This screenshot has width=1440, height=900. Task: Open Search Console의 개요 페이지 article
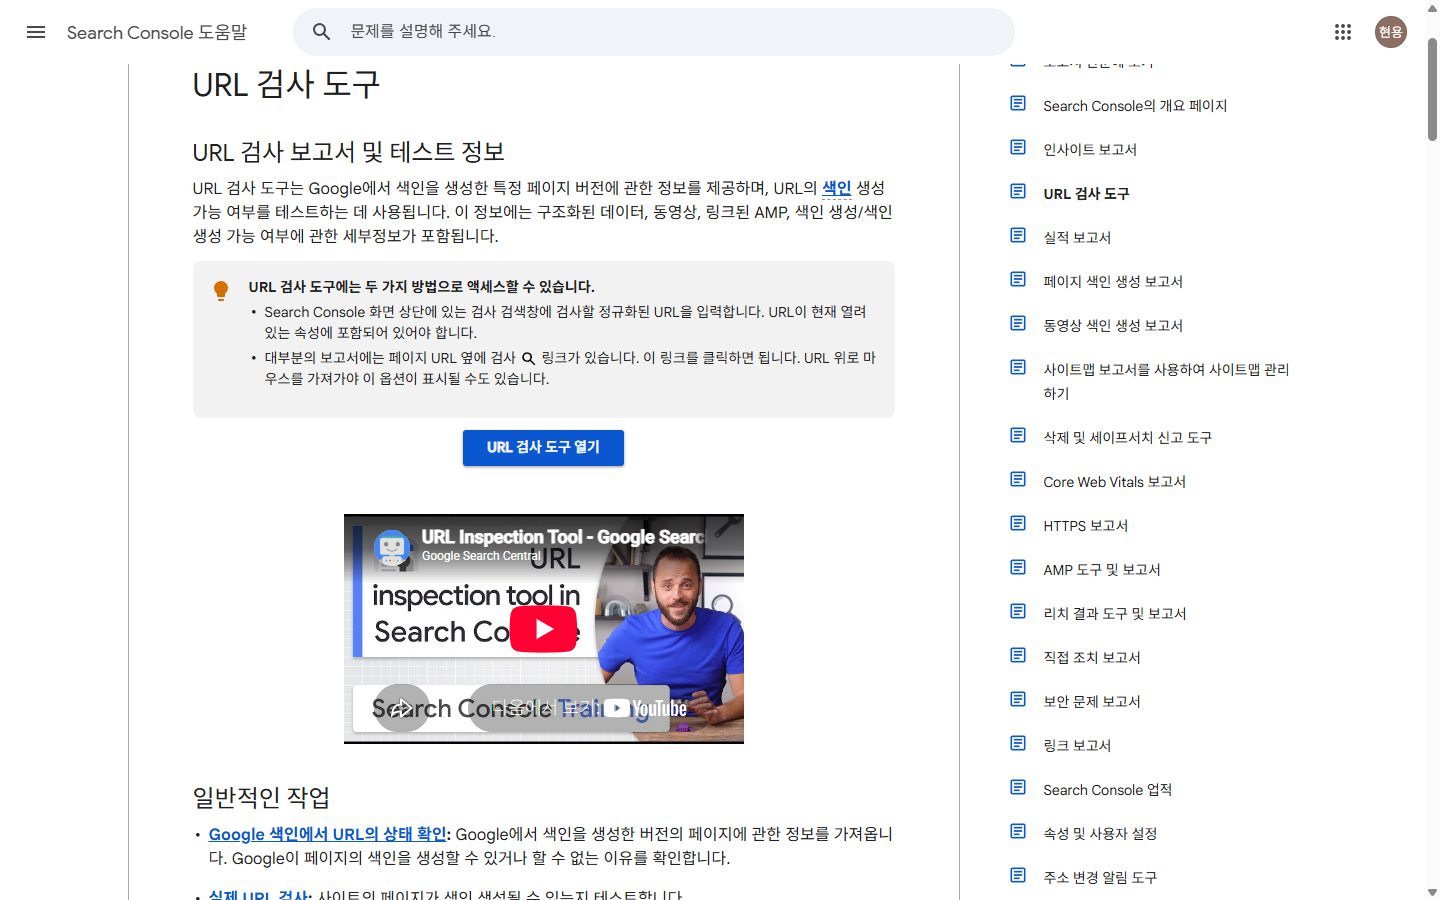coord(1135,106)
